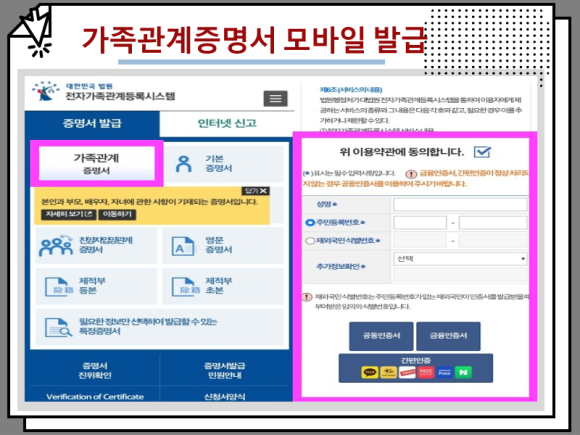The image size is (580, 435).
Task: Click the orange warning icon beside 금융인증서 notice
Action: (411, 174)
